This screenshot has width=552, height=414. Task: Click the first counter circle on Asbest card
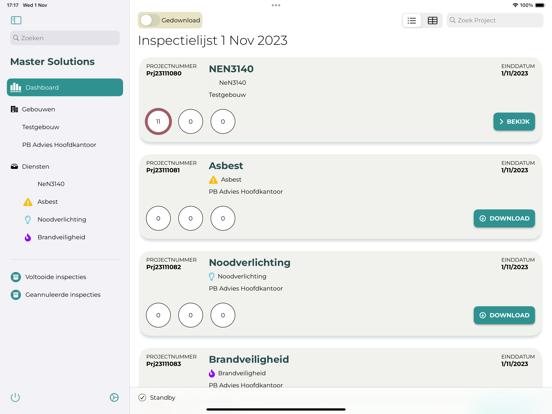click(x=158, y=218)
